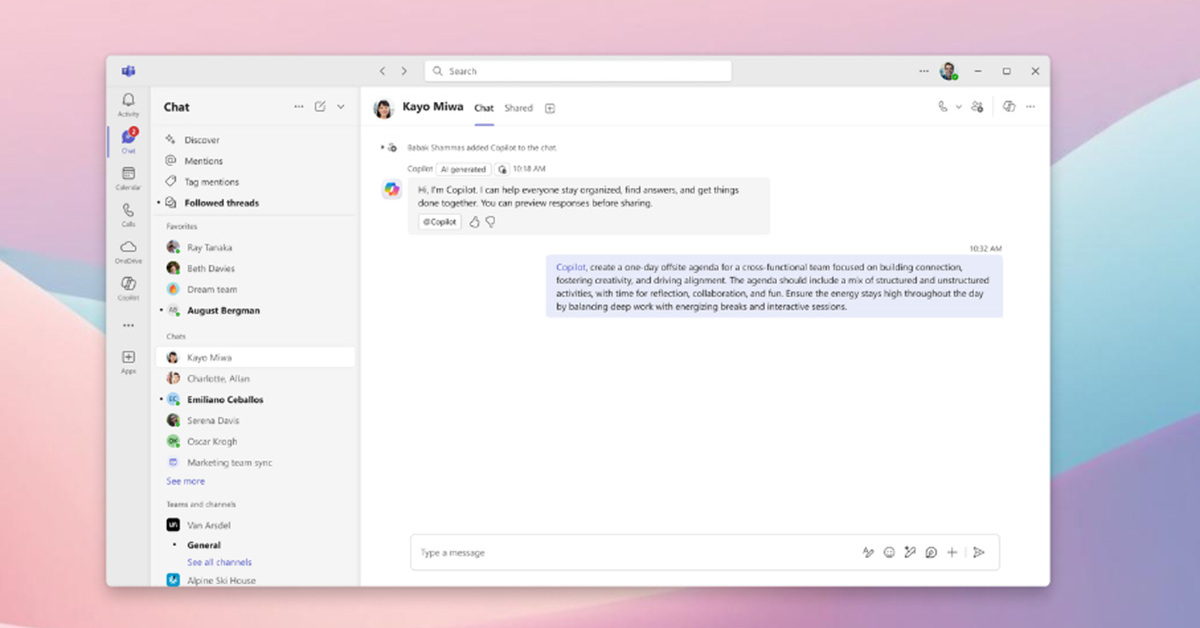Open the chat filter chevron beside Chat heading

point(340,106)
